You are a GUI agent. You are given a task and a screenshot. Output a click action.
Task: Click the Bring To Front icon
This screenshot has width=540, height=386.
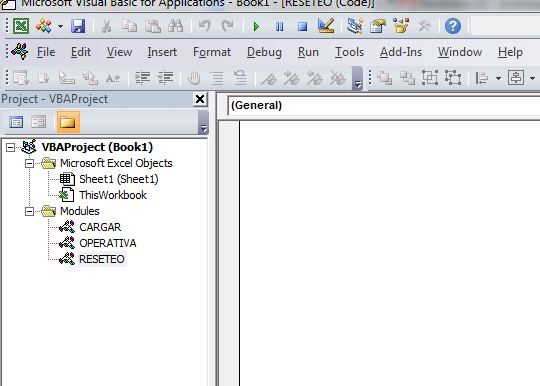pos(384,78)
